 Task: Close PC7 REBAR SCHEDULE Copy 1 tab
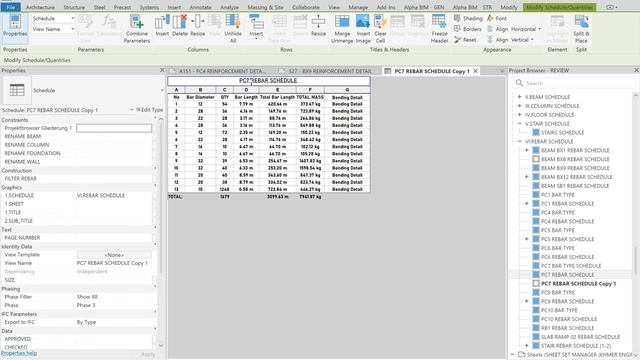tap(476, 71)
